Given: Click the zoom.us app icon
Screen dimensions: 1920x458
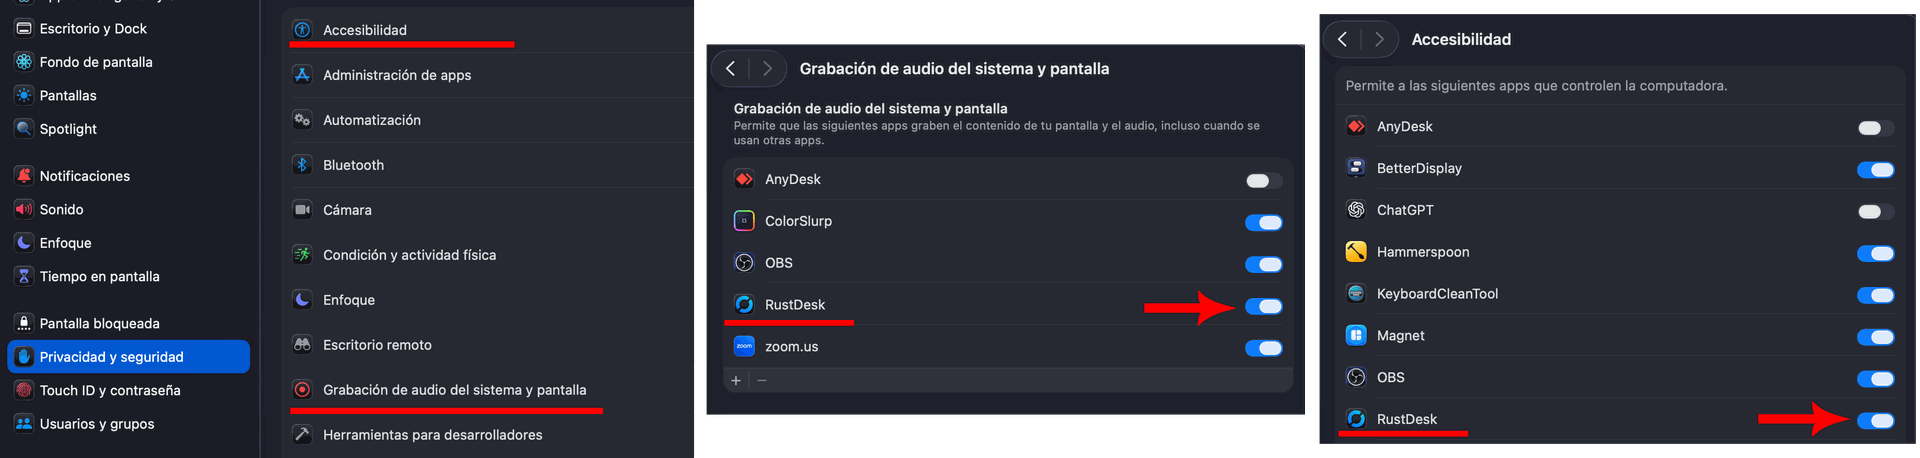Looking at the screenshot, I should (x=744, y=347).
